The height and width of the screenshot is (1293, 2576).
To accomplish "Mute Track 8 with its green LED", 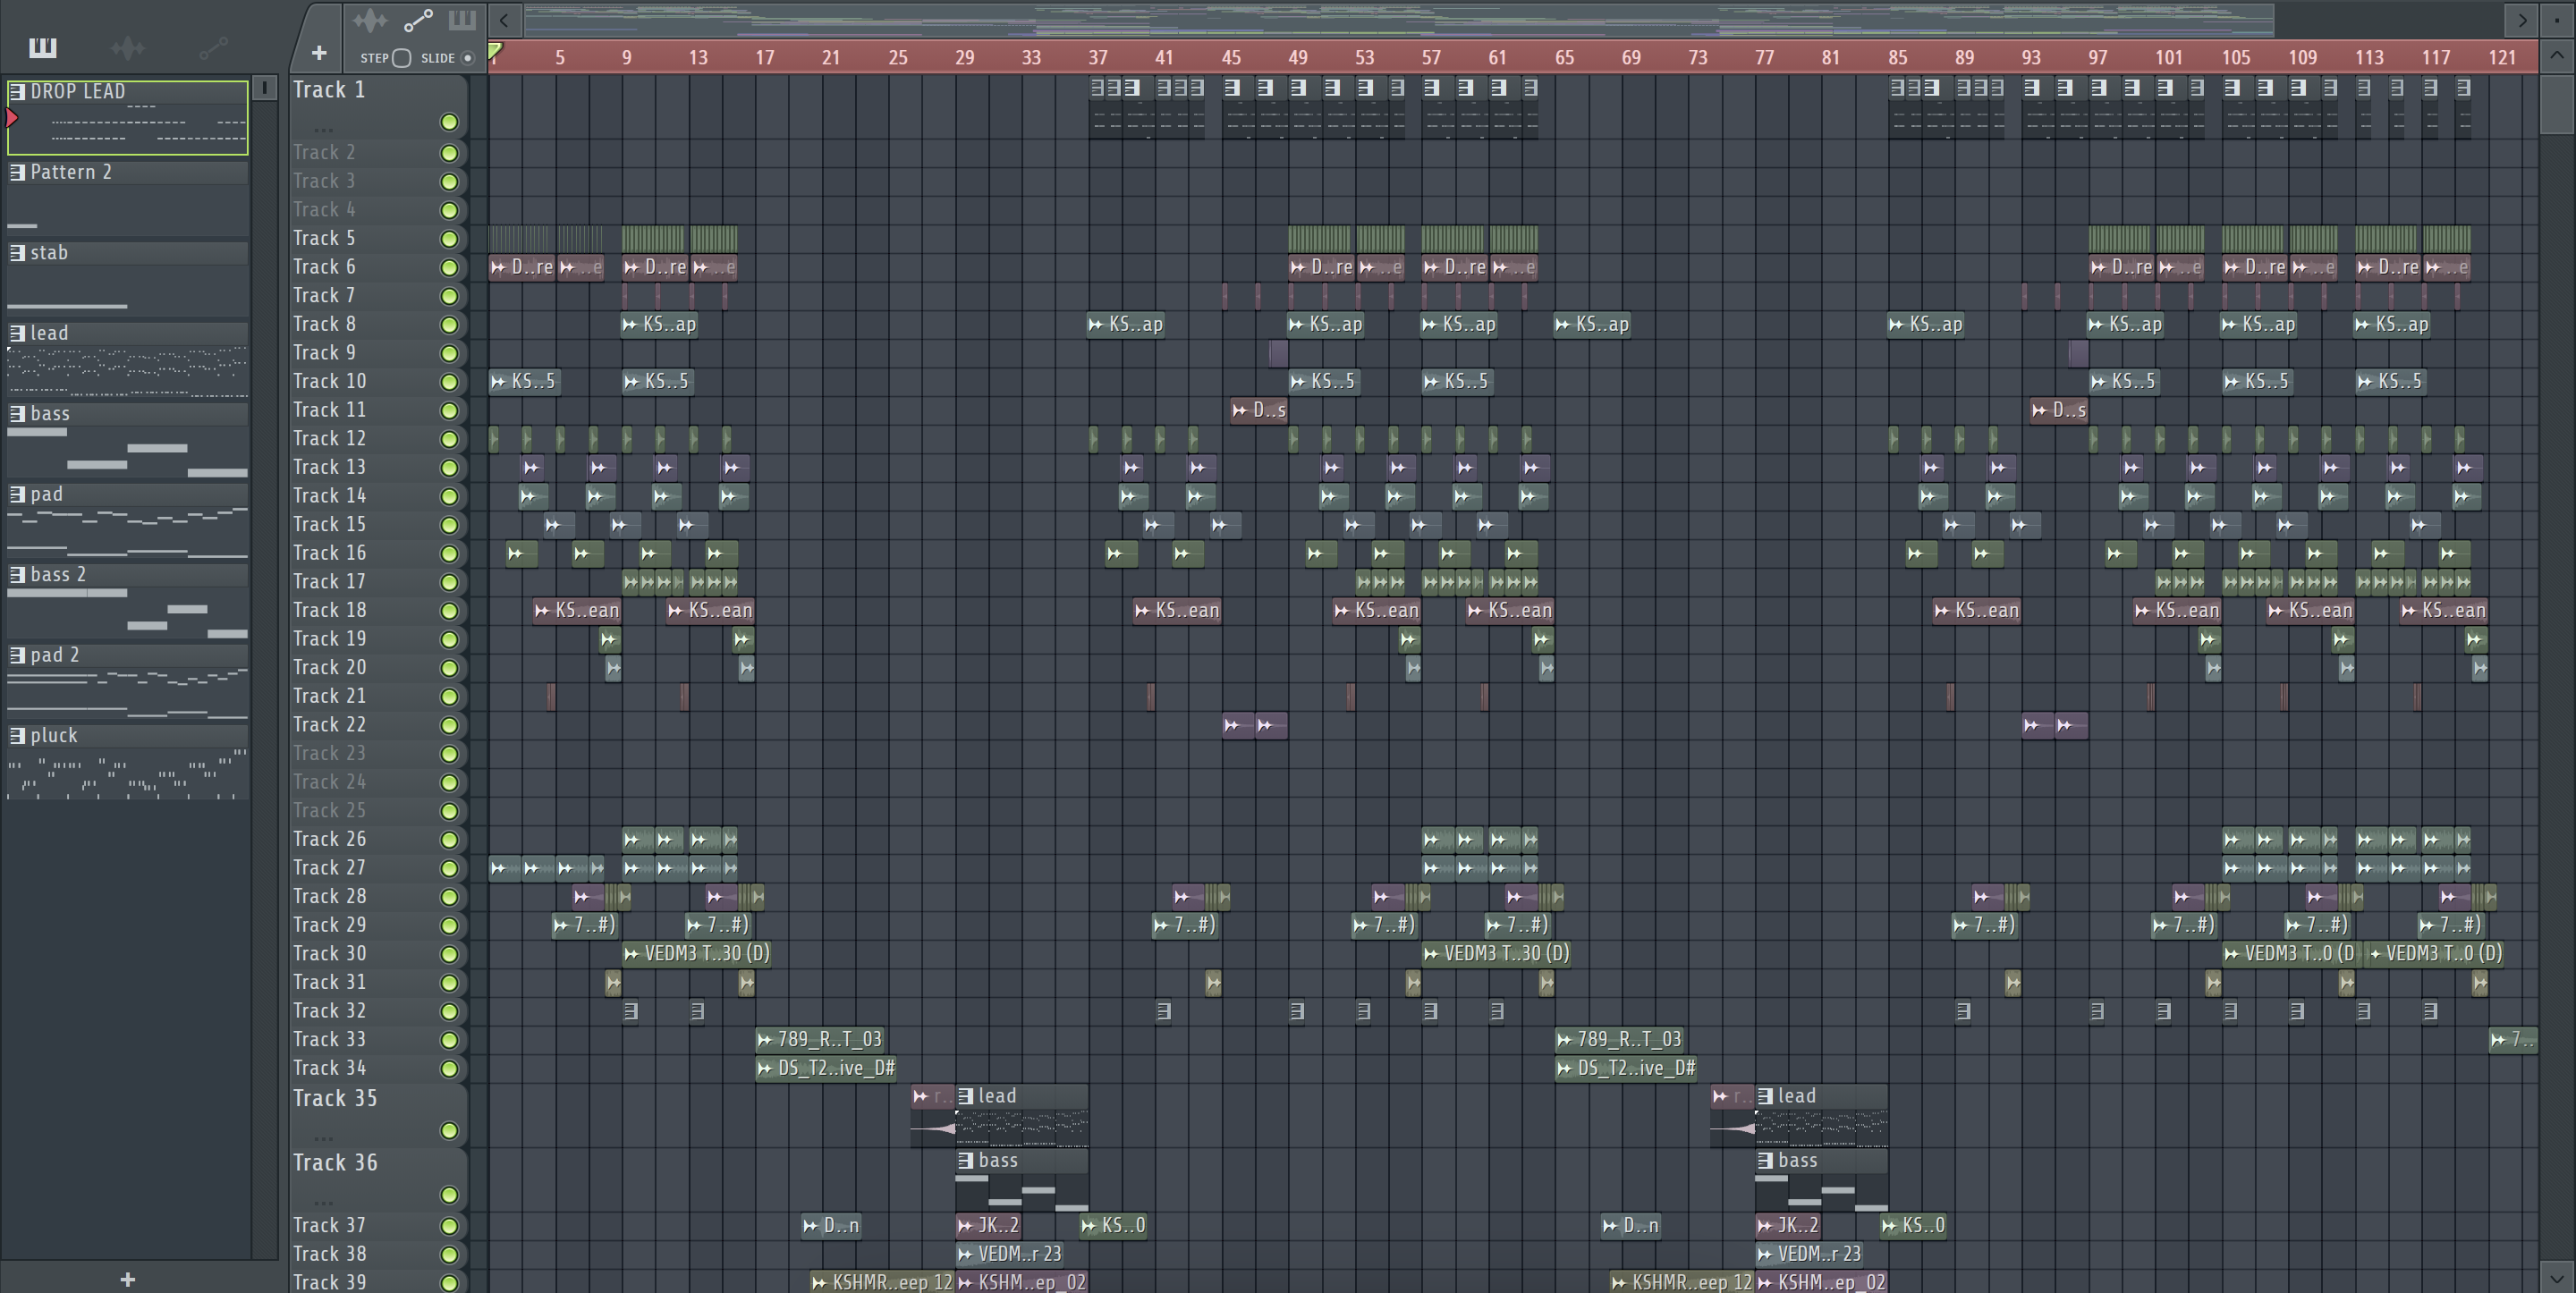I will coord(450,325).
